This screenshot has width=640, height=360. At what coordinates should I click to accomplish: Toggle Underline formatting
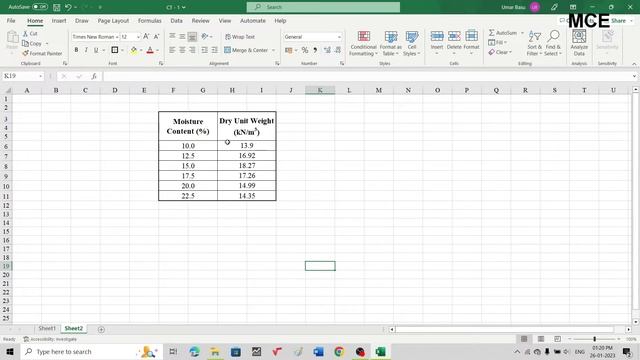96,50
